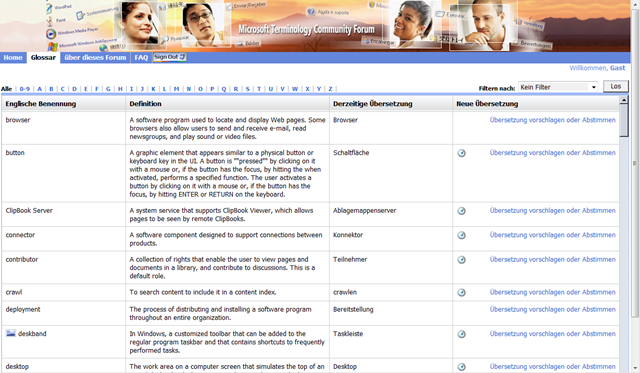The image size is (640, 373).
Task: Select the translation 'Ablagemappenserver'
Action: [364, 211]
